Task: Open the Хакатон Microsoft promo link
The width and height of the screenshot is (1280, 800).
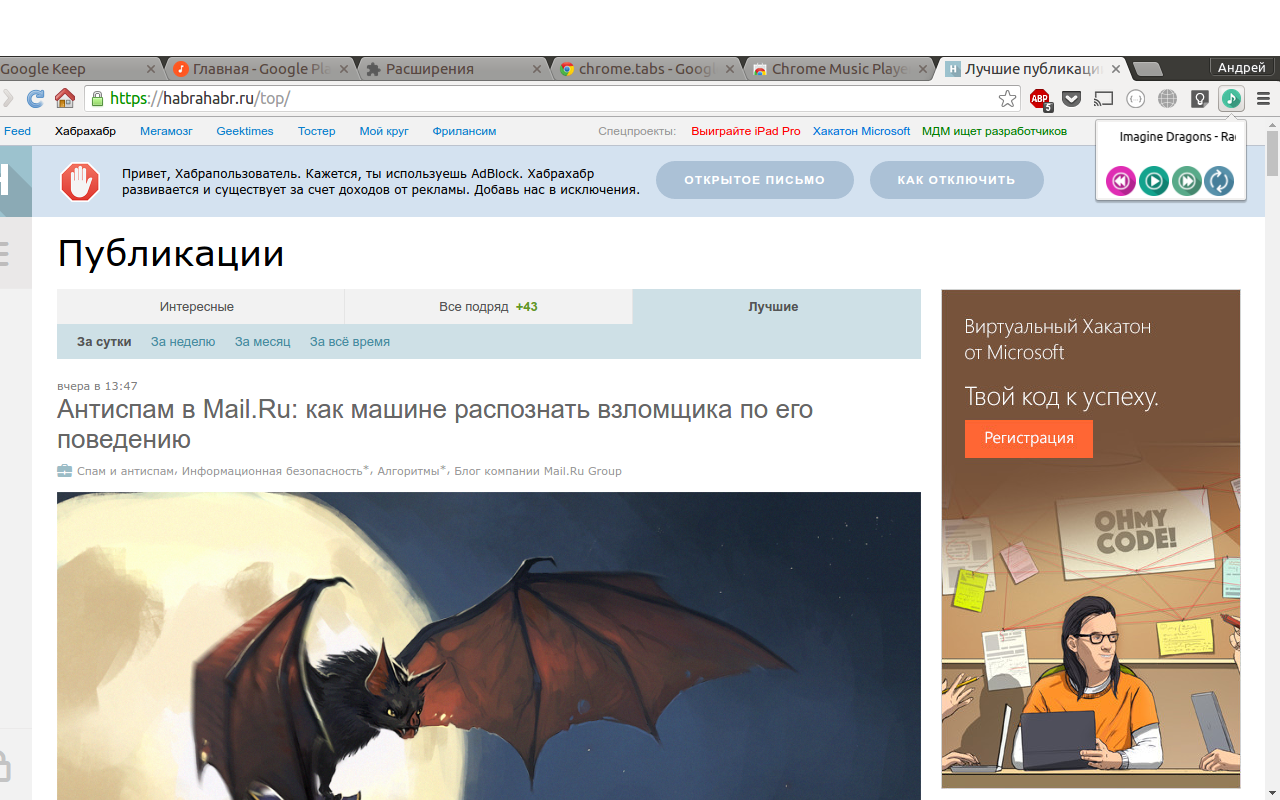Action: (x=862, y=131)
